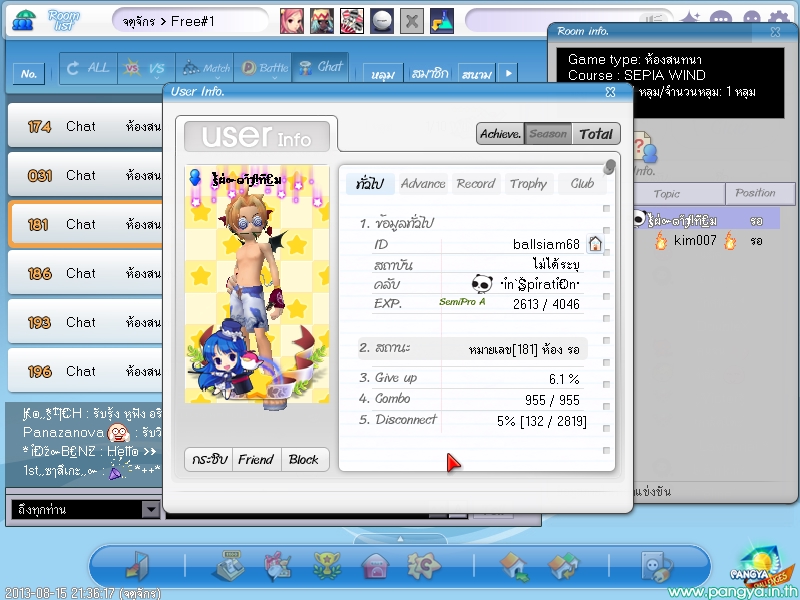
Task: Open the gift box icon in bottom bar
Action: (x=278, y=566)
